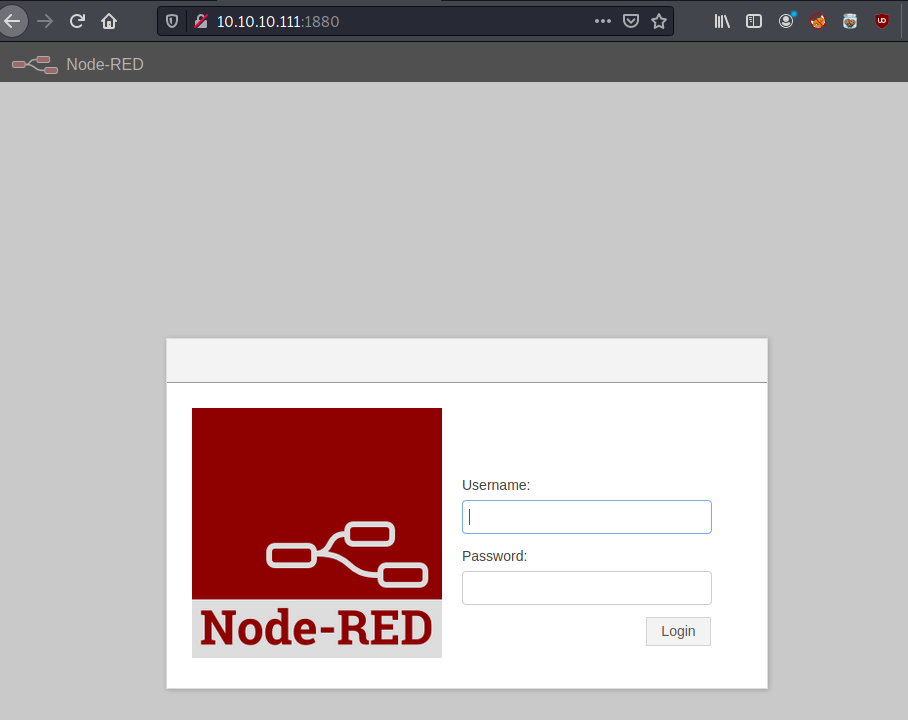The width and height of the screenshot is (908, 720).
Task: Focus the Username input field
Action: click(586, 516)
